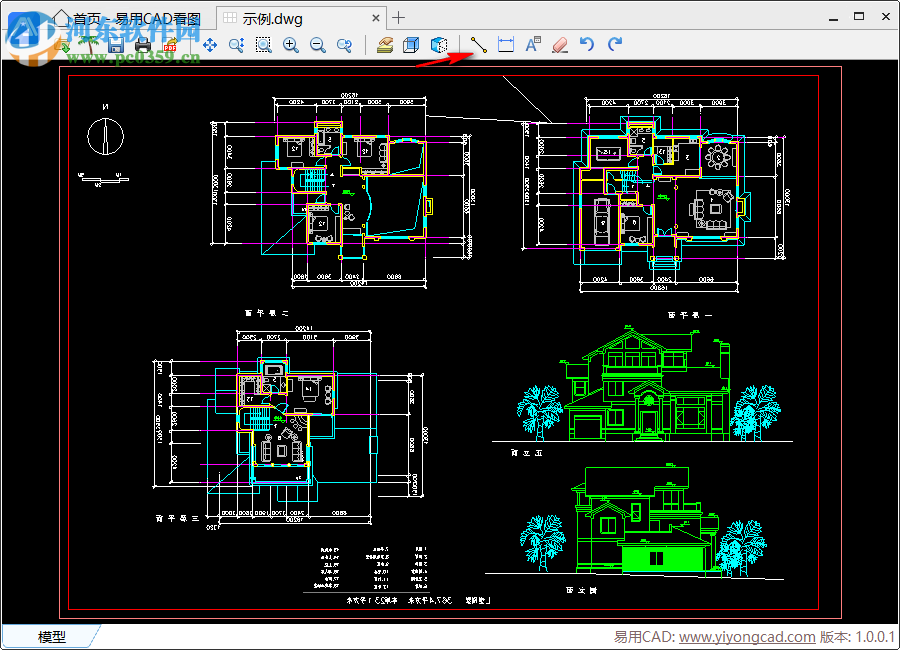Choose the text annotation tool

coord(533,45)
